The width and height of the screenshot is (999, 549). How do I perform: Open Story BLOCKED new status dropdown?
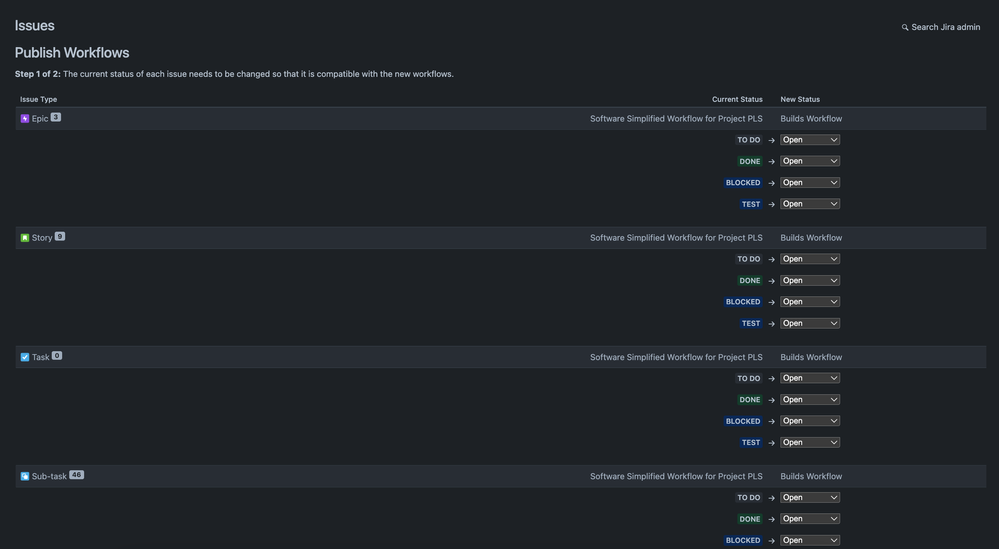point(810,302)
